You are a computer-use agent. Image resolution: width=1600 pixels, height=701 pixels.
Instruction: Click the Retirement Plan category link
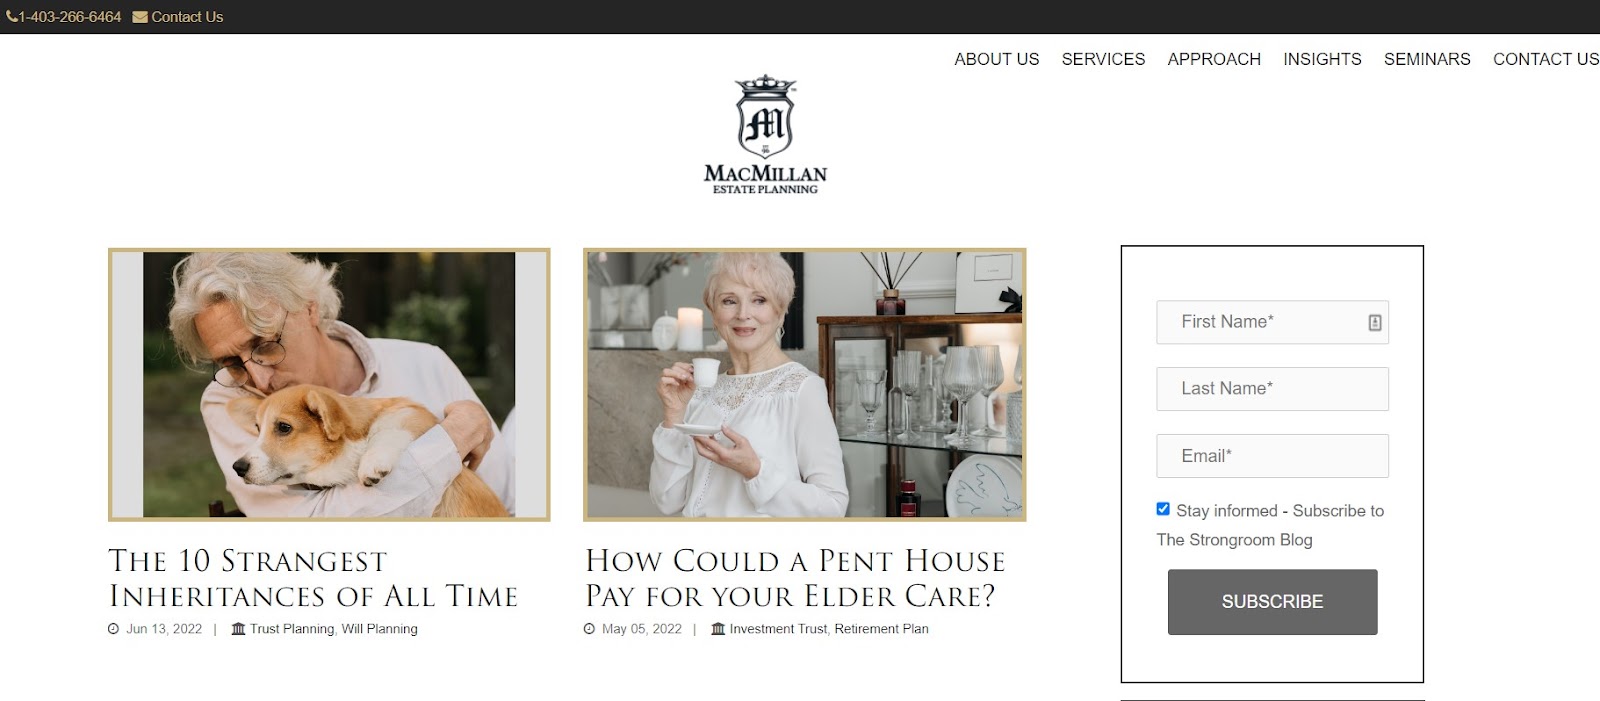(x=881, y=629)
